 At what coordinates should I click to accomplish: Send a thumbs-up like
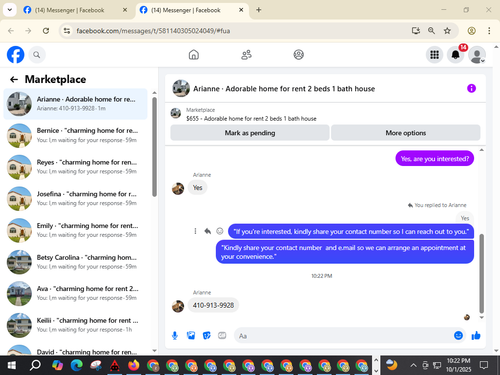tap(476, 336)
